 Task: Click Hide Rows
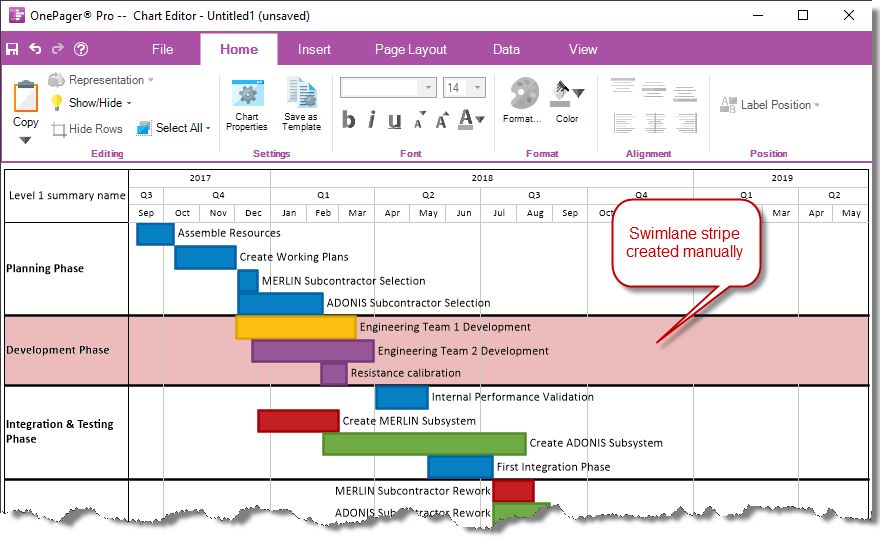click(x=87, y=129)
